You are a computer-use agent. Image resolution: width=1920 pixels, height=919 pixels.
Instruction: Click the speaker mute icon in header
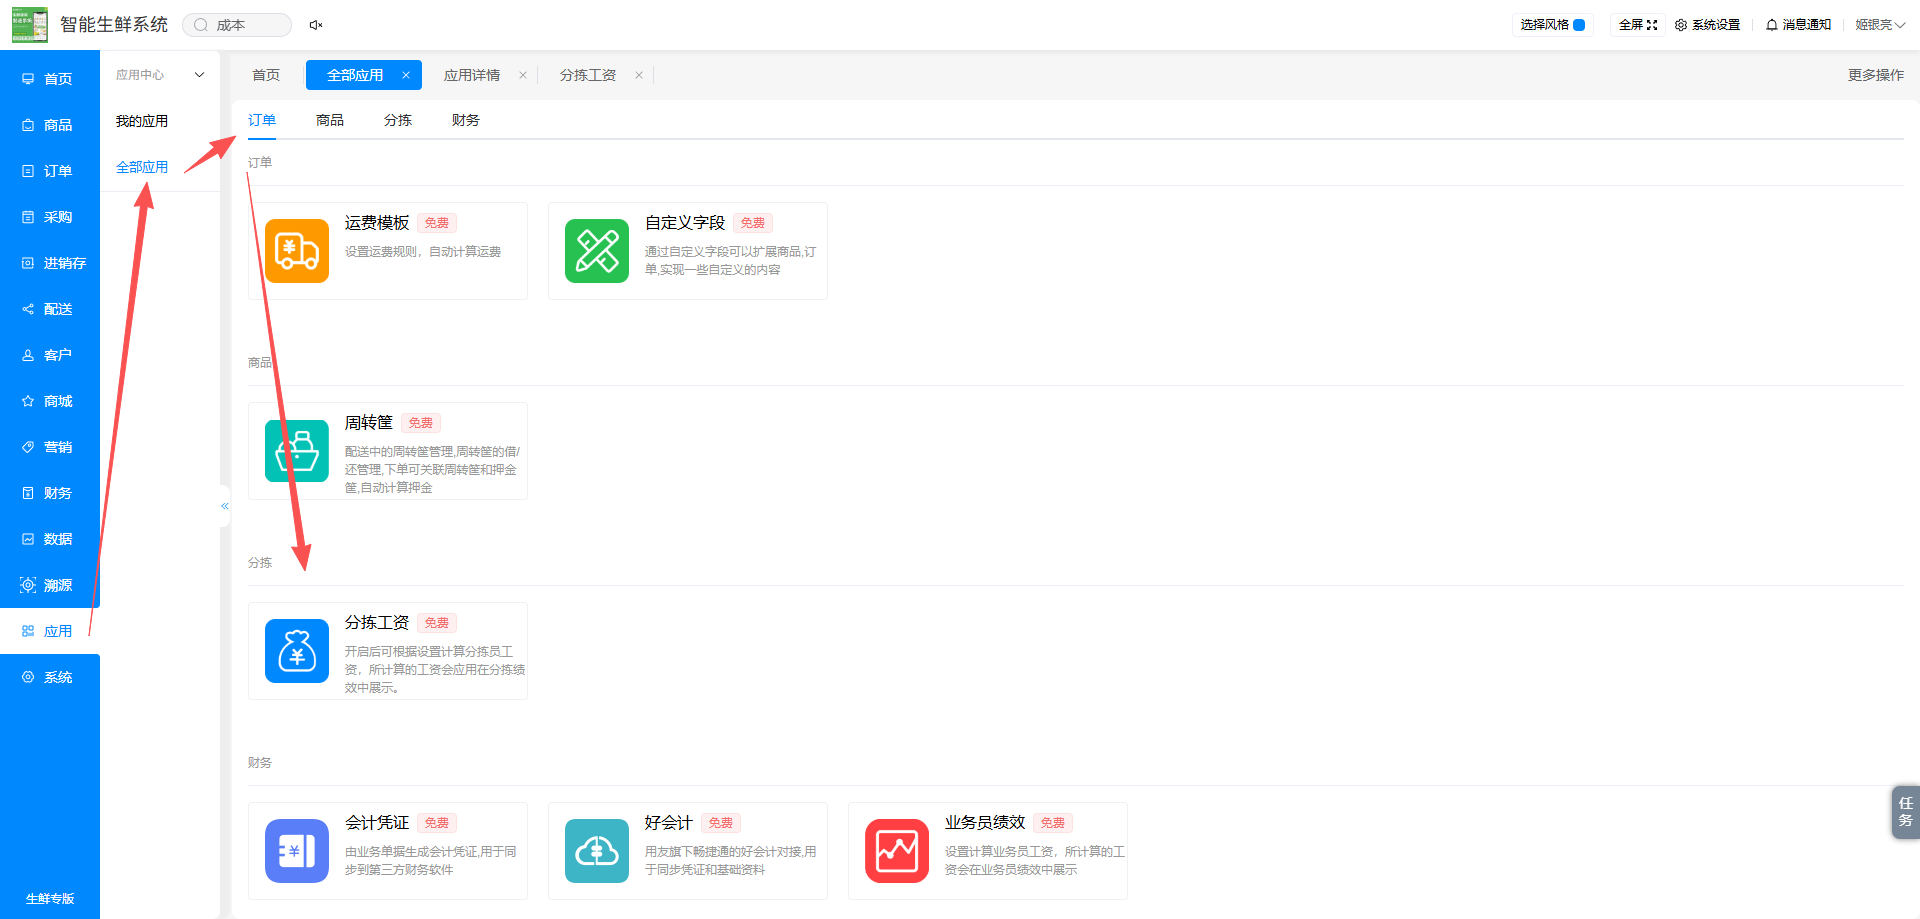316,25
